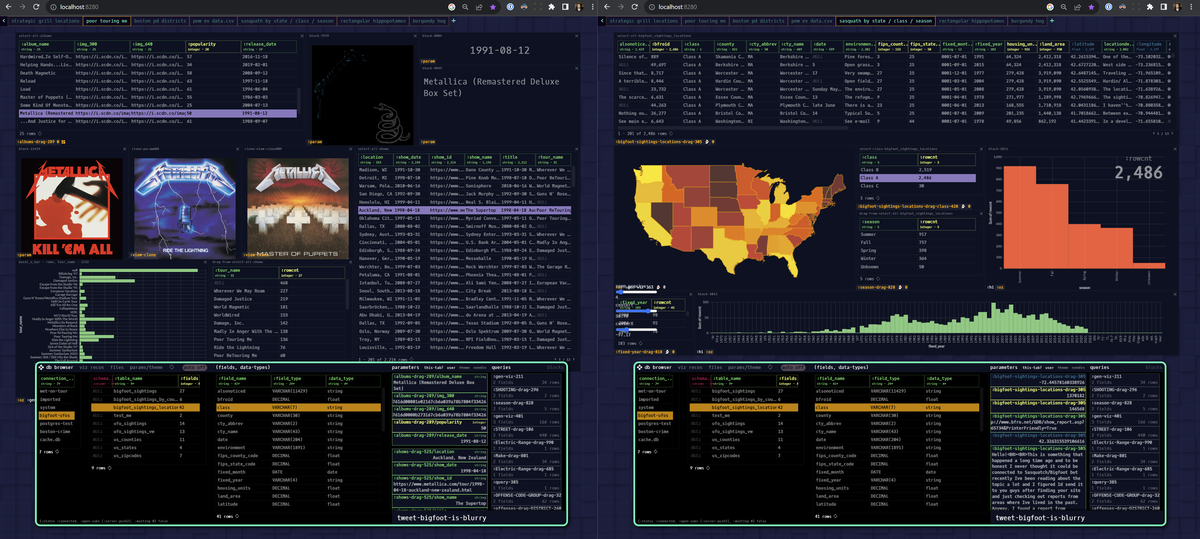Open the left browser's three-dot menu
1200x539 pixels.
point(591,6)
